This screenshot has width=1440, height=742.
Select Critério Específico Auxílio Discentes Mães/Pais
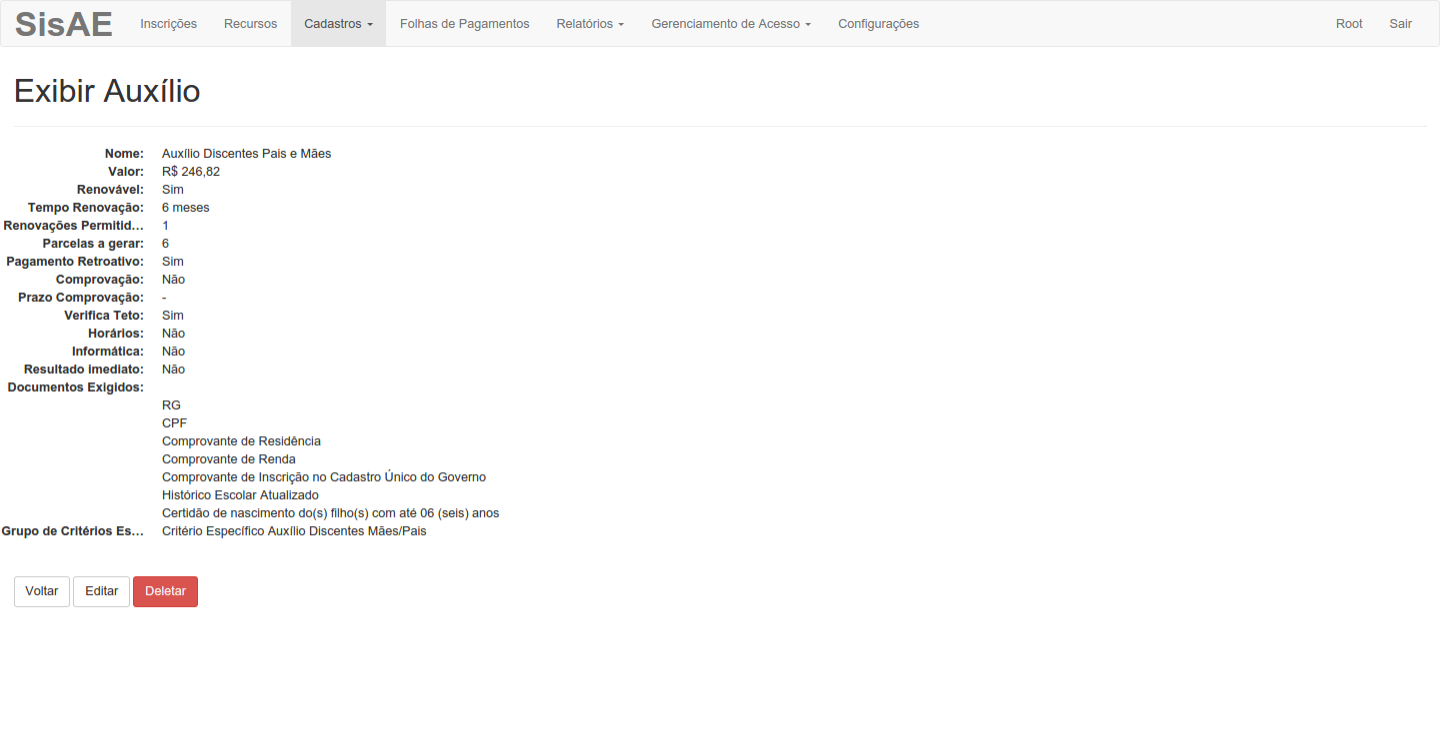click(294, 532)
